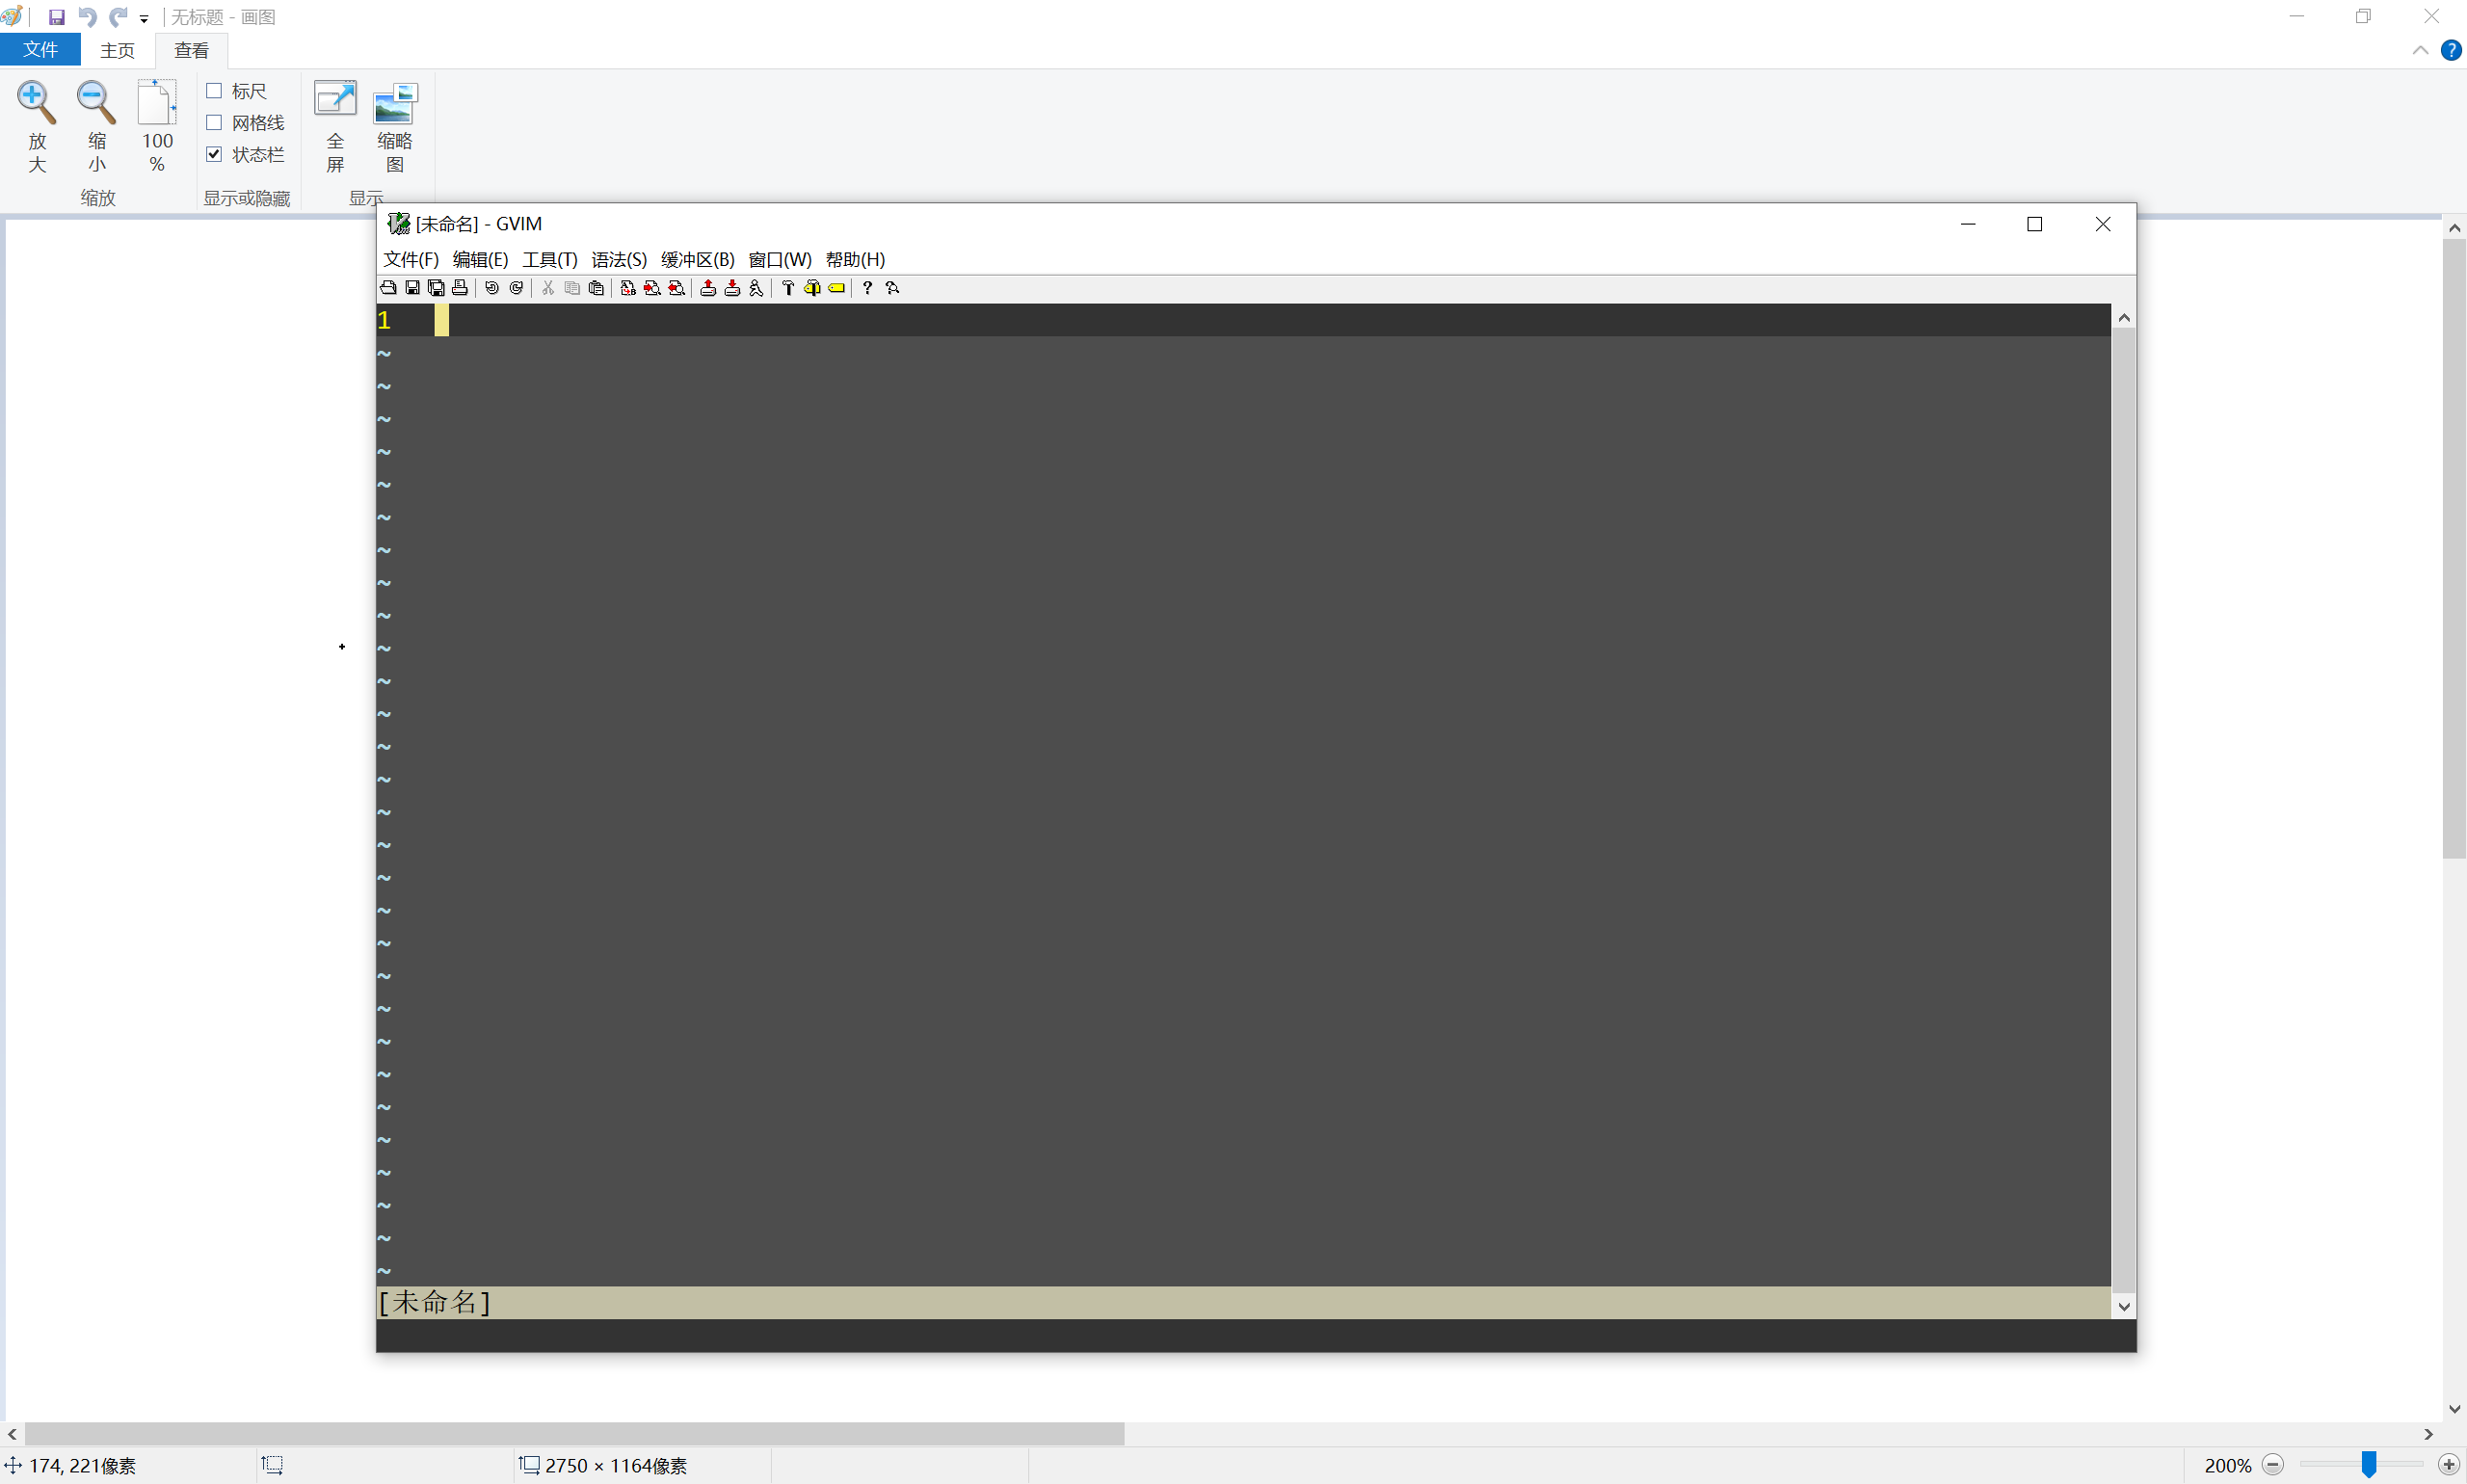
Task: Click the Load Session icon with red up arrow
Action: coord(708,288)
